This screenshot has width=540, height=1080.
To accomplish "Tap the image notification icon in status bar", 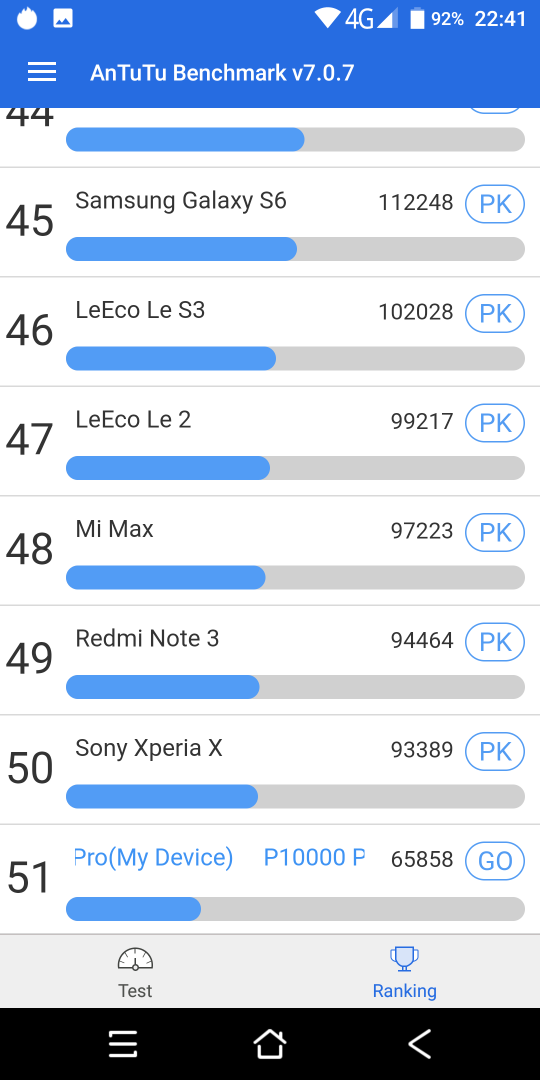I will pos(63,19).
